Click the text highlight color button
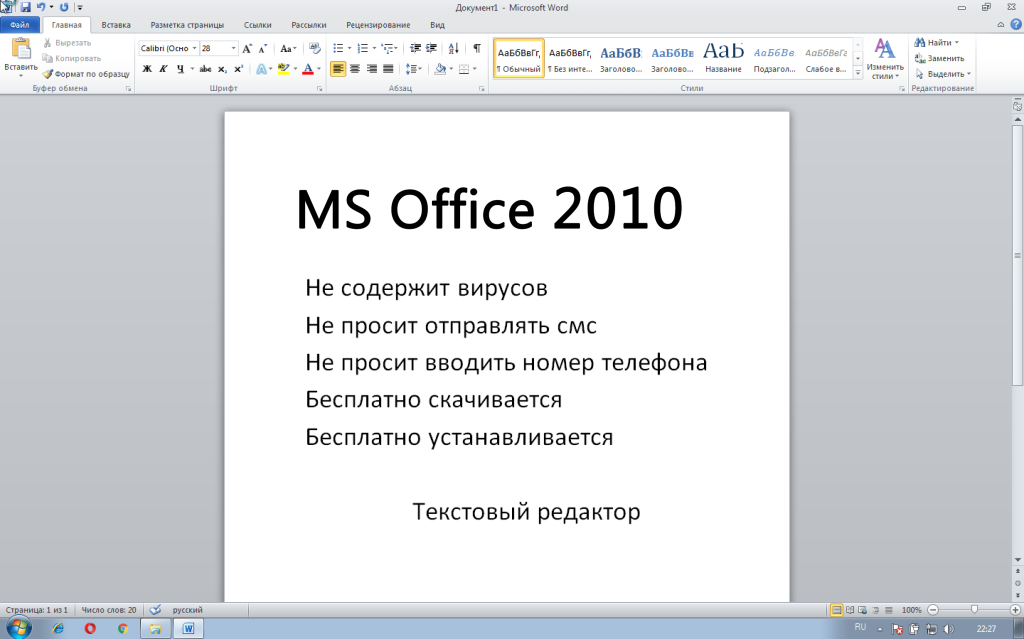 pos(283,69)
